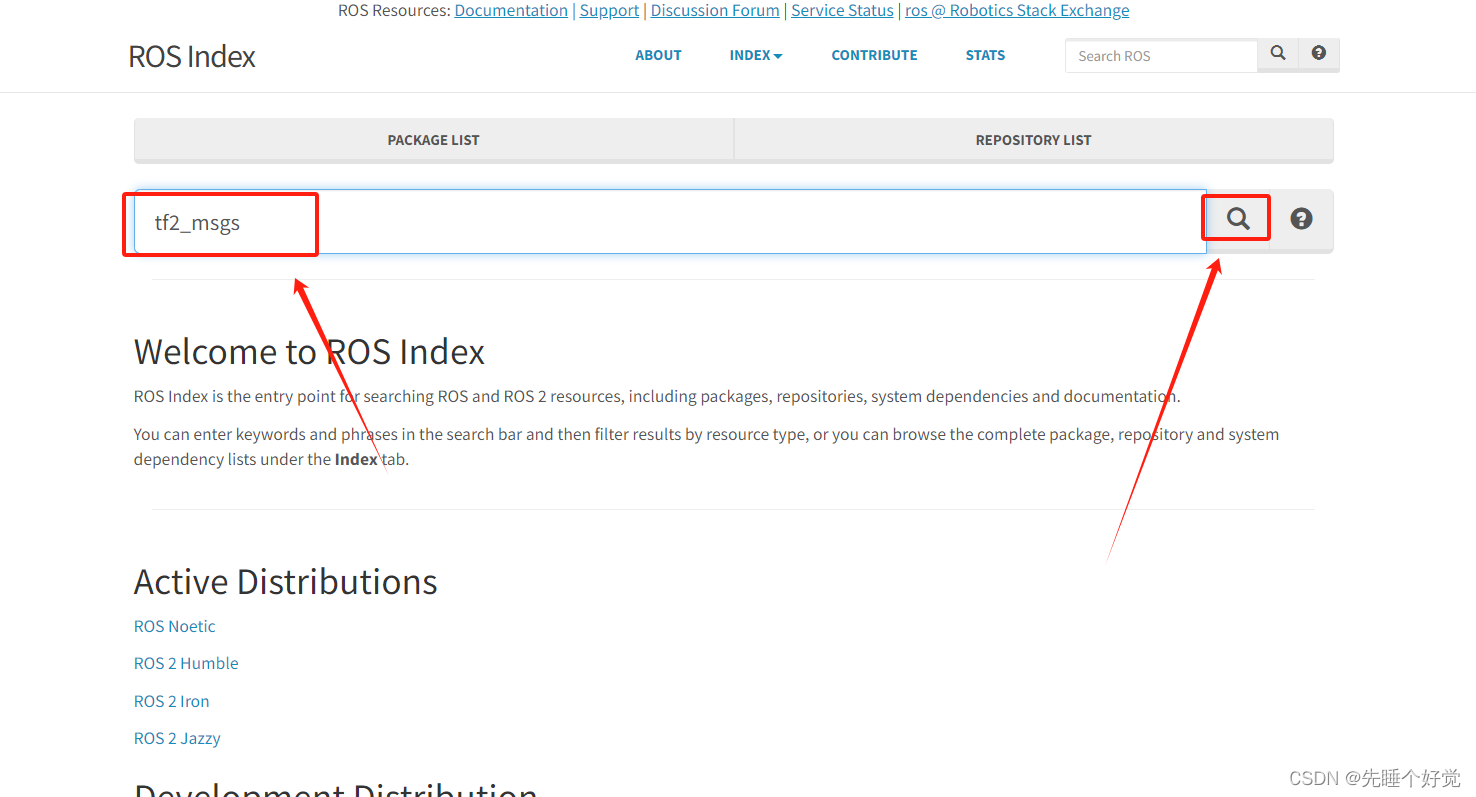Switch to the PACKAGE LIST tab
The height and width of the screenshot is (797, 1476).
(434, 140)
